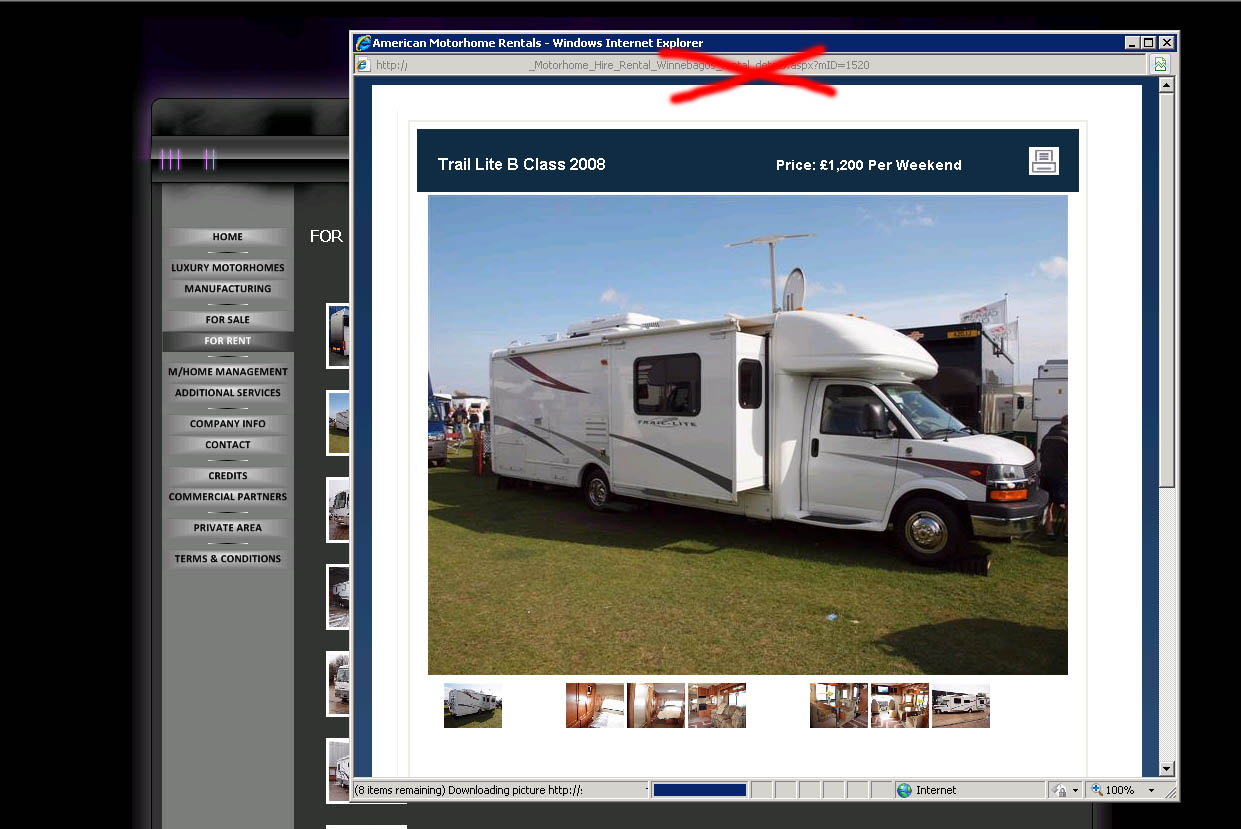Viewport: 1241px width, 829px height.
Task: Click the Internet Explorer logo in title bar
Action: pos(363,43)
